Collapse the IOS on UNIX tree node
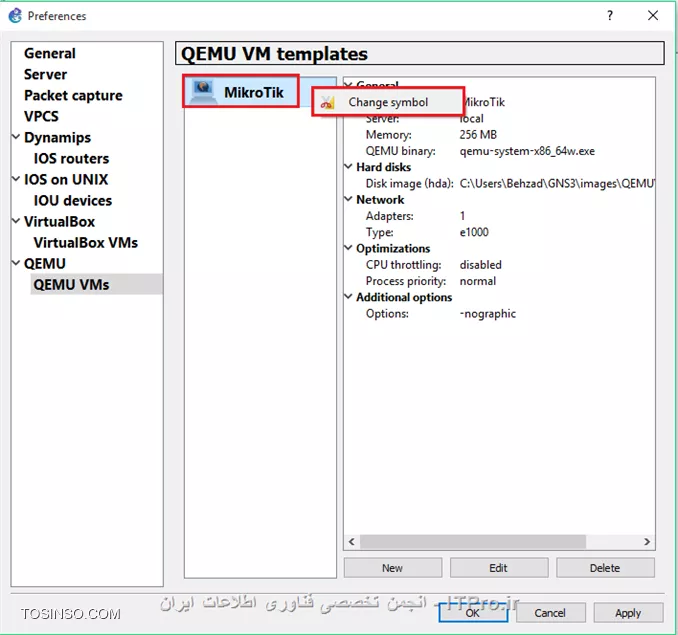The width and height of the screenshot is (678, 635). pyautogui.click(x=16, y=179)
